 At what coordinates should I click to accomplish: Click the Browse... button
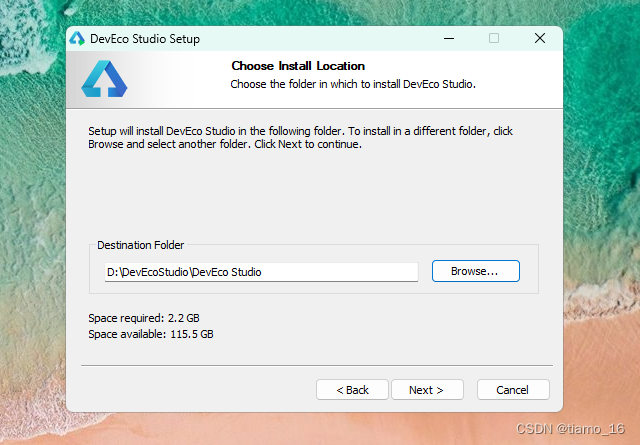(476, 271)
